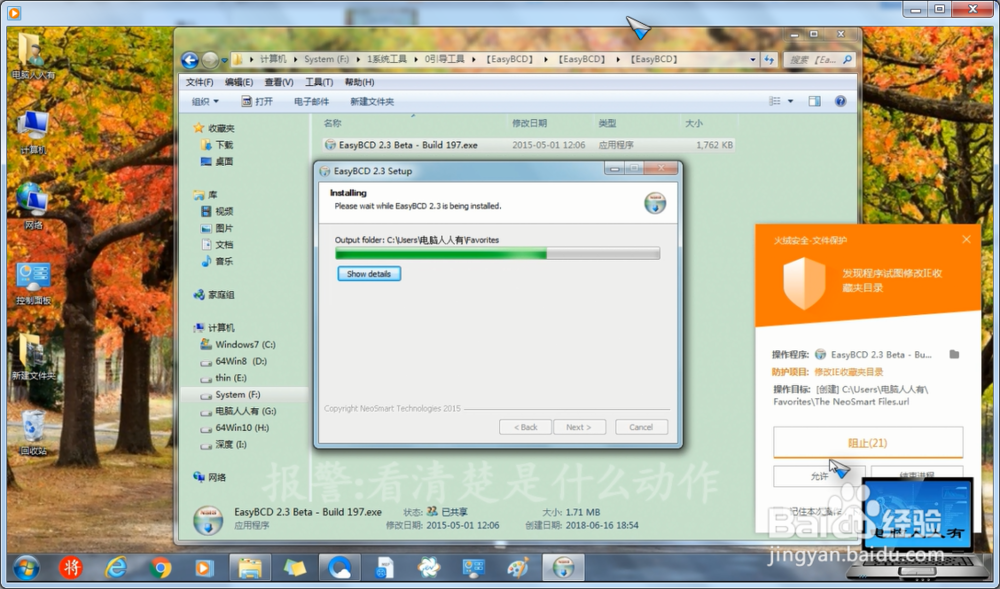The width and height of the screenshot is (1000, 589).
Task: Sort files by the 修改日期 column header
Action: coord(529,123)
